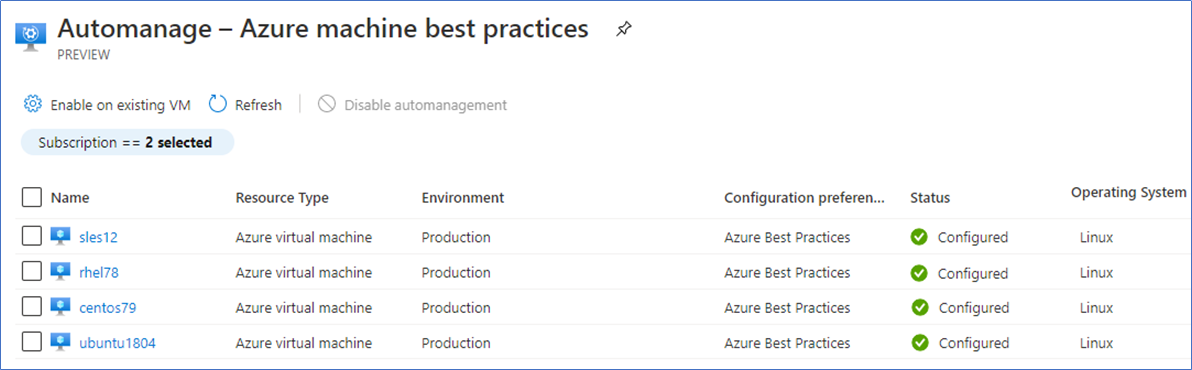Viewport: 1192px width, 370px height.
Task: Click the circular Refresh arrow icon
Action: point(218,104)
